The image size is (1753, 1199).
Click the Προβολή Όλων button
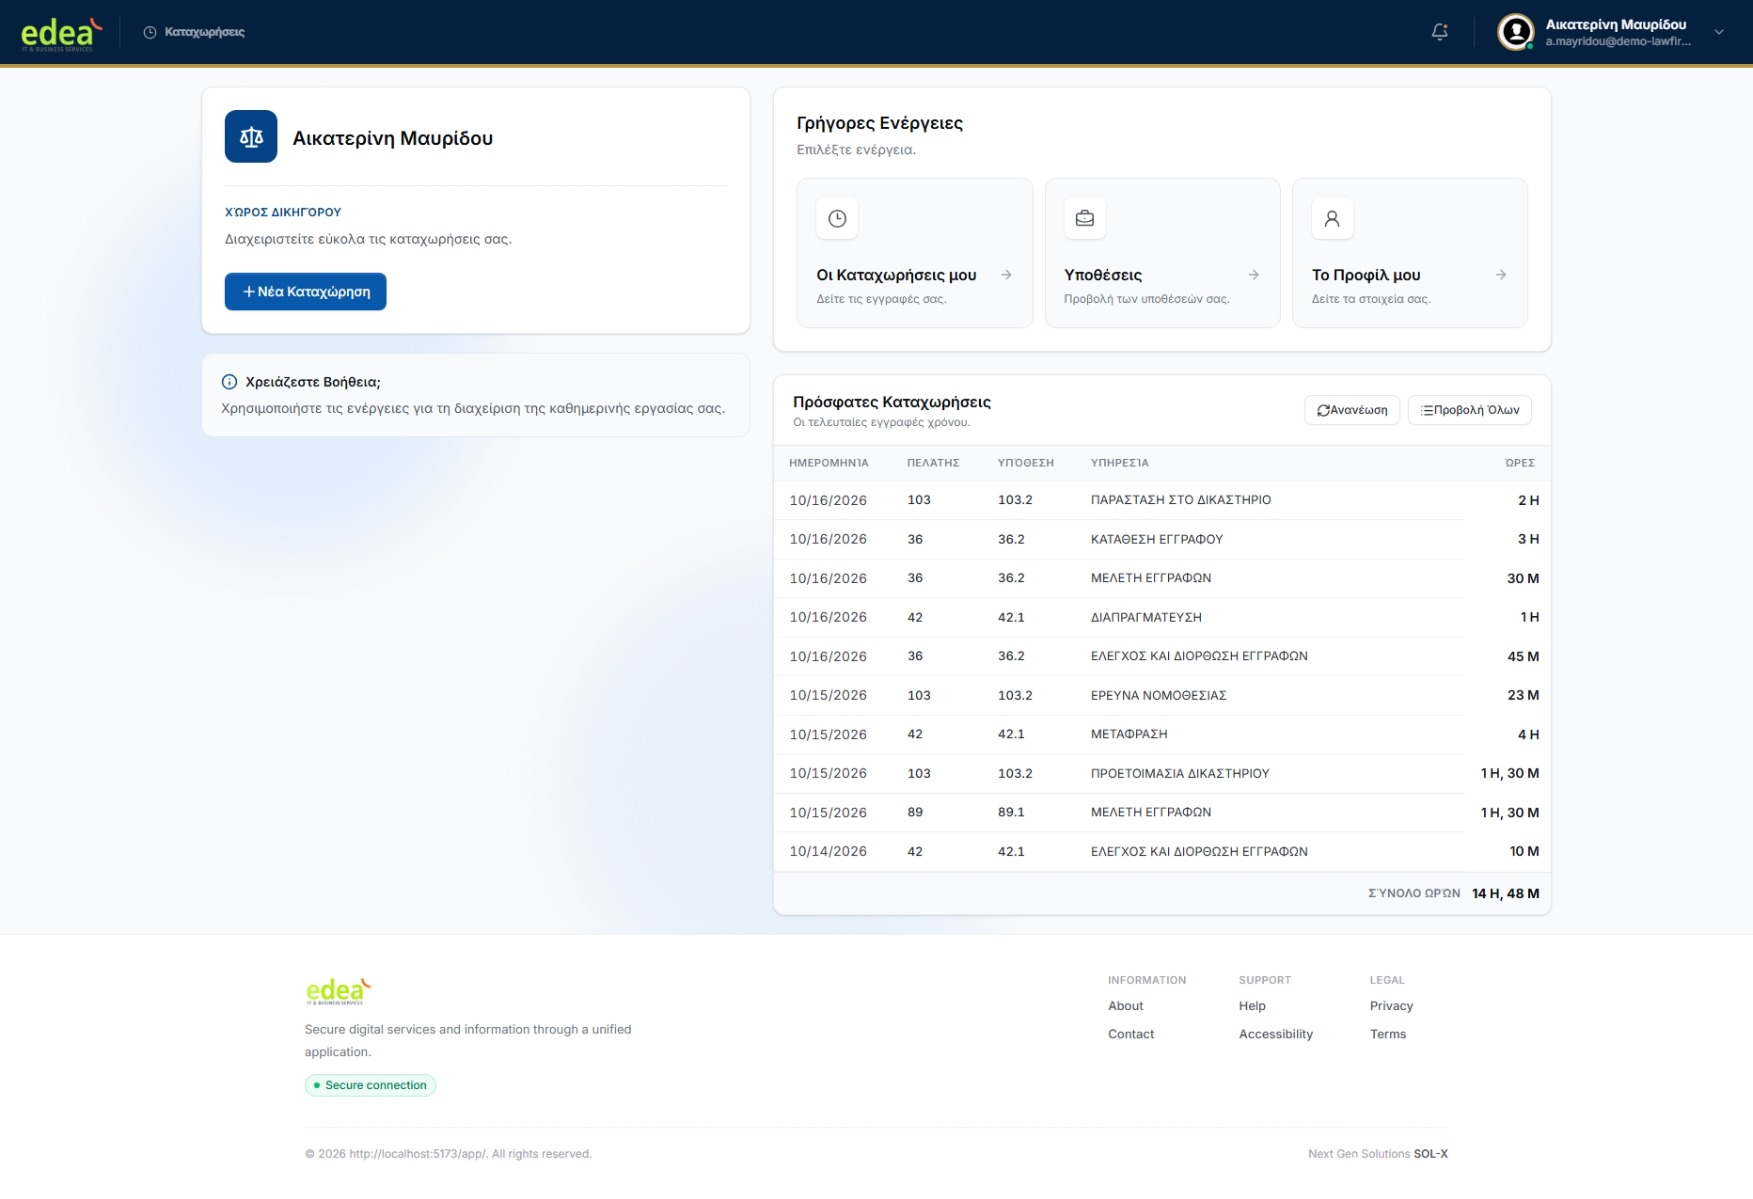click(1469, 410)
